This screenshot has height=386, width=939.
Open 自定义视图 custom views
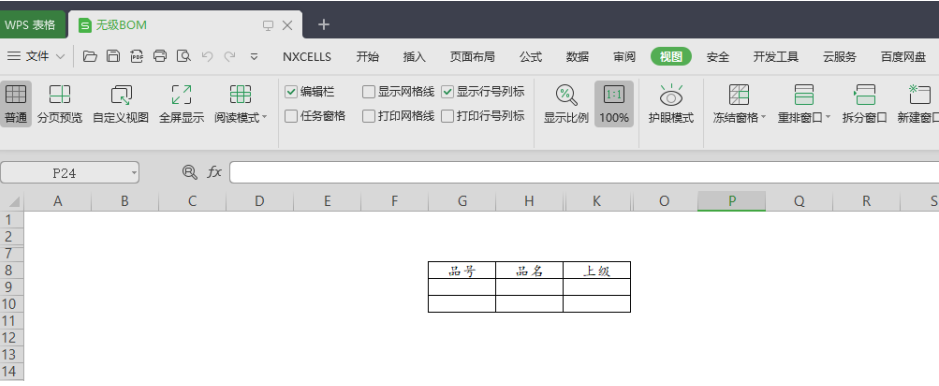click(120, 104)
